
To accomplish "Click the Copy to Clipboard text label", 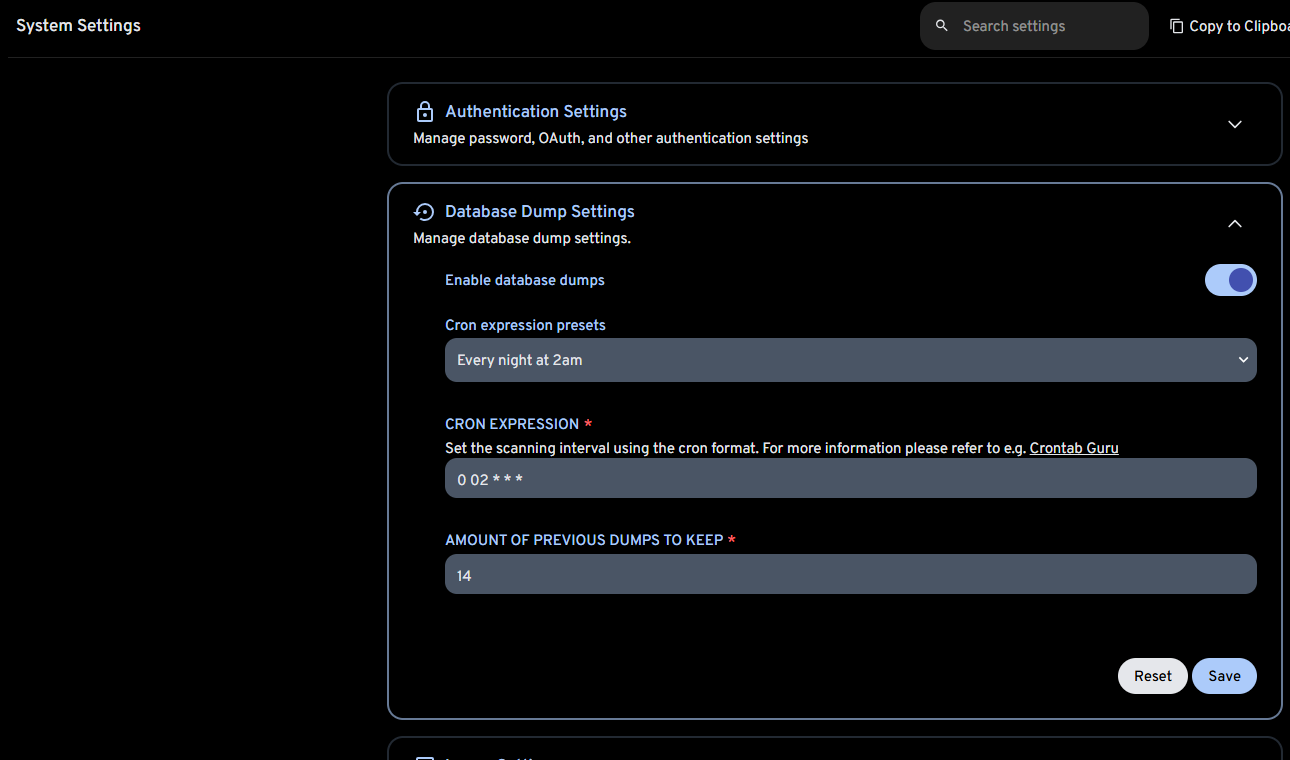I will 1238,26.
